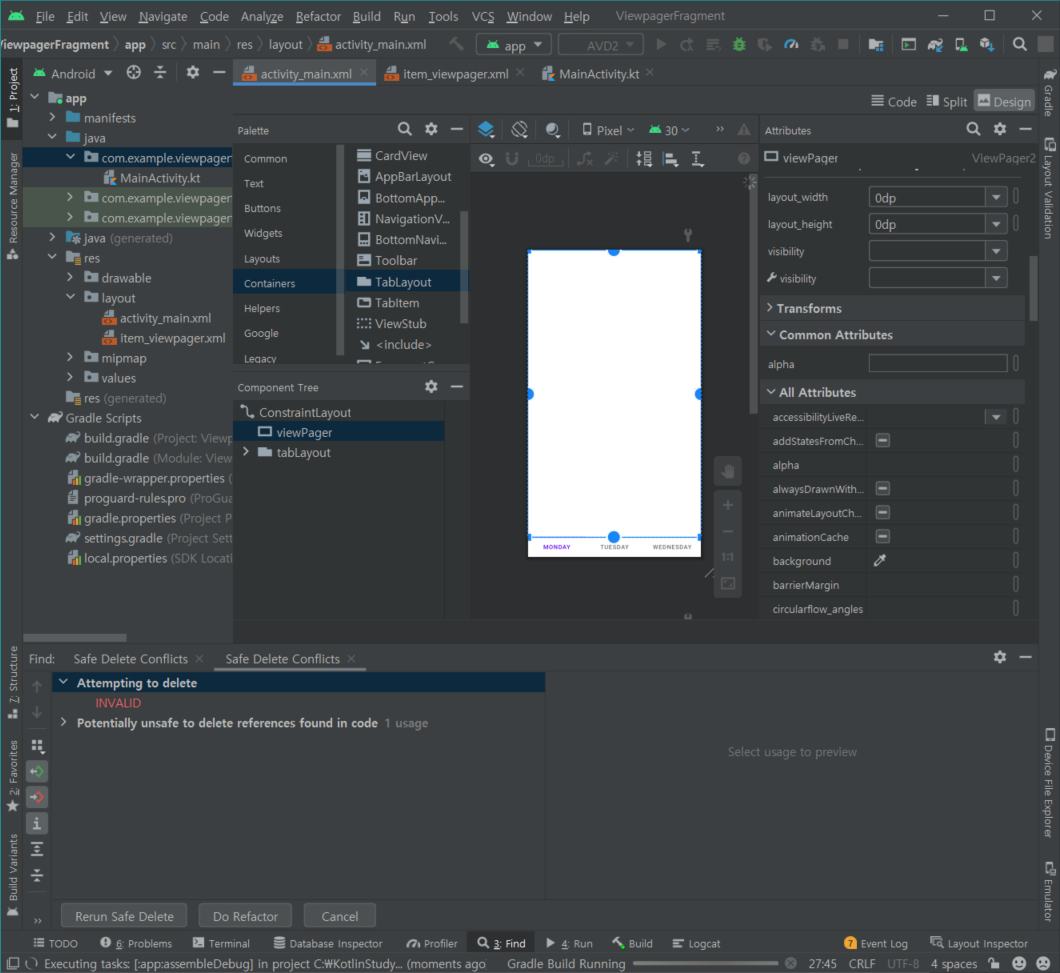1060x973 pixels.
Task: Click the Align icon in design toolbar
Action: [671, 159]
